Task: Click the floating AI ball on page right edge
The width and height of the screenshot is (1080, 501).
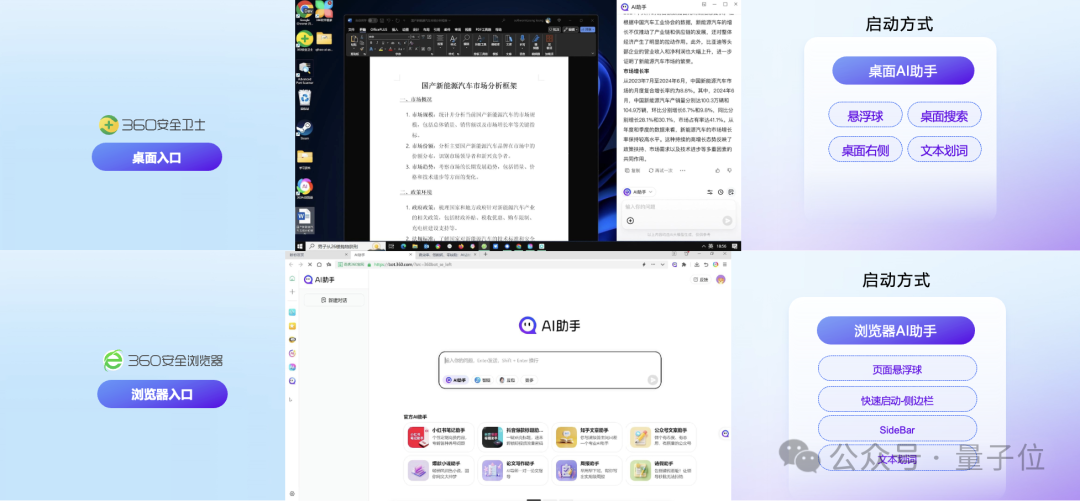Action: pos(725,433)
